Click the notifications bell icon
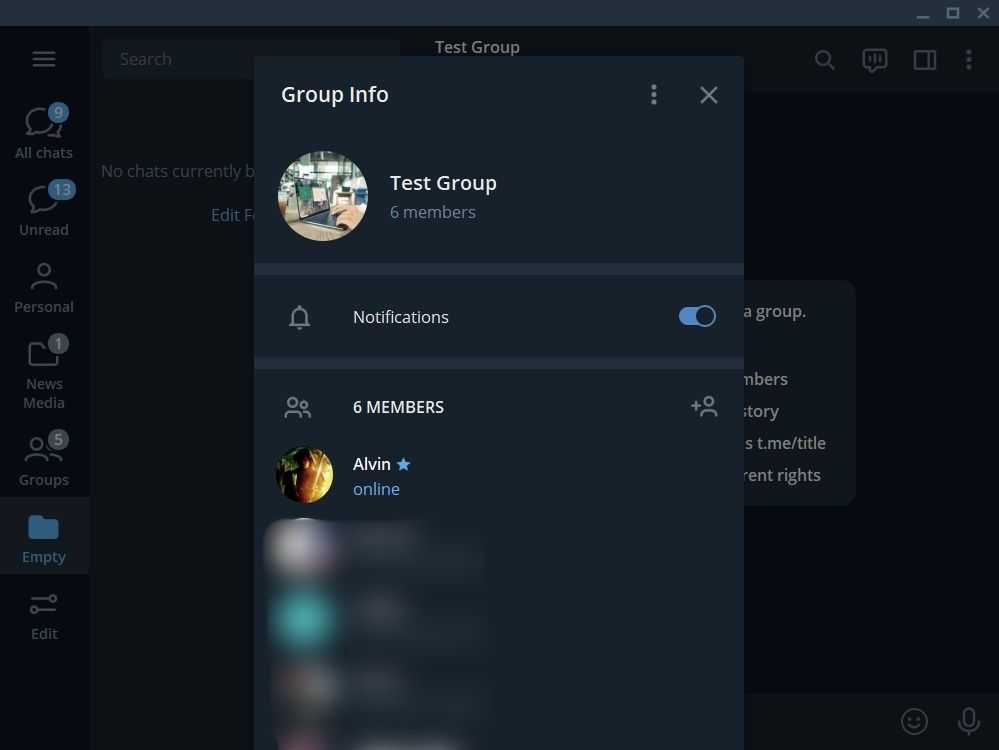 pyautogui.click(x=299, y=317)
